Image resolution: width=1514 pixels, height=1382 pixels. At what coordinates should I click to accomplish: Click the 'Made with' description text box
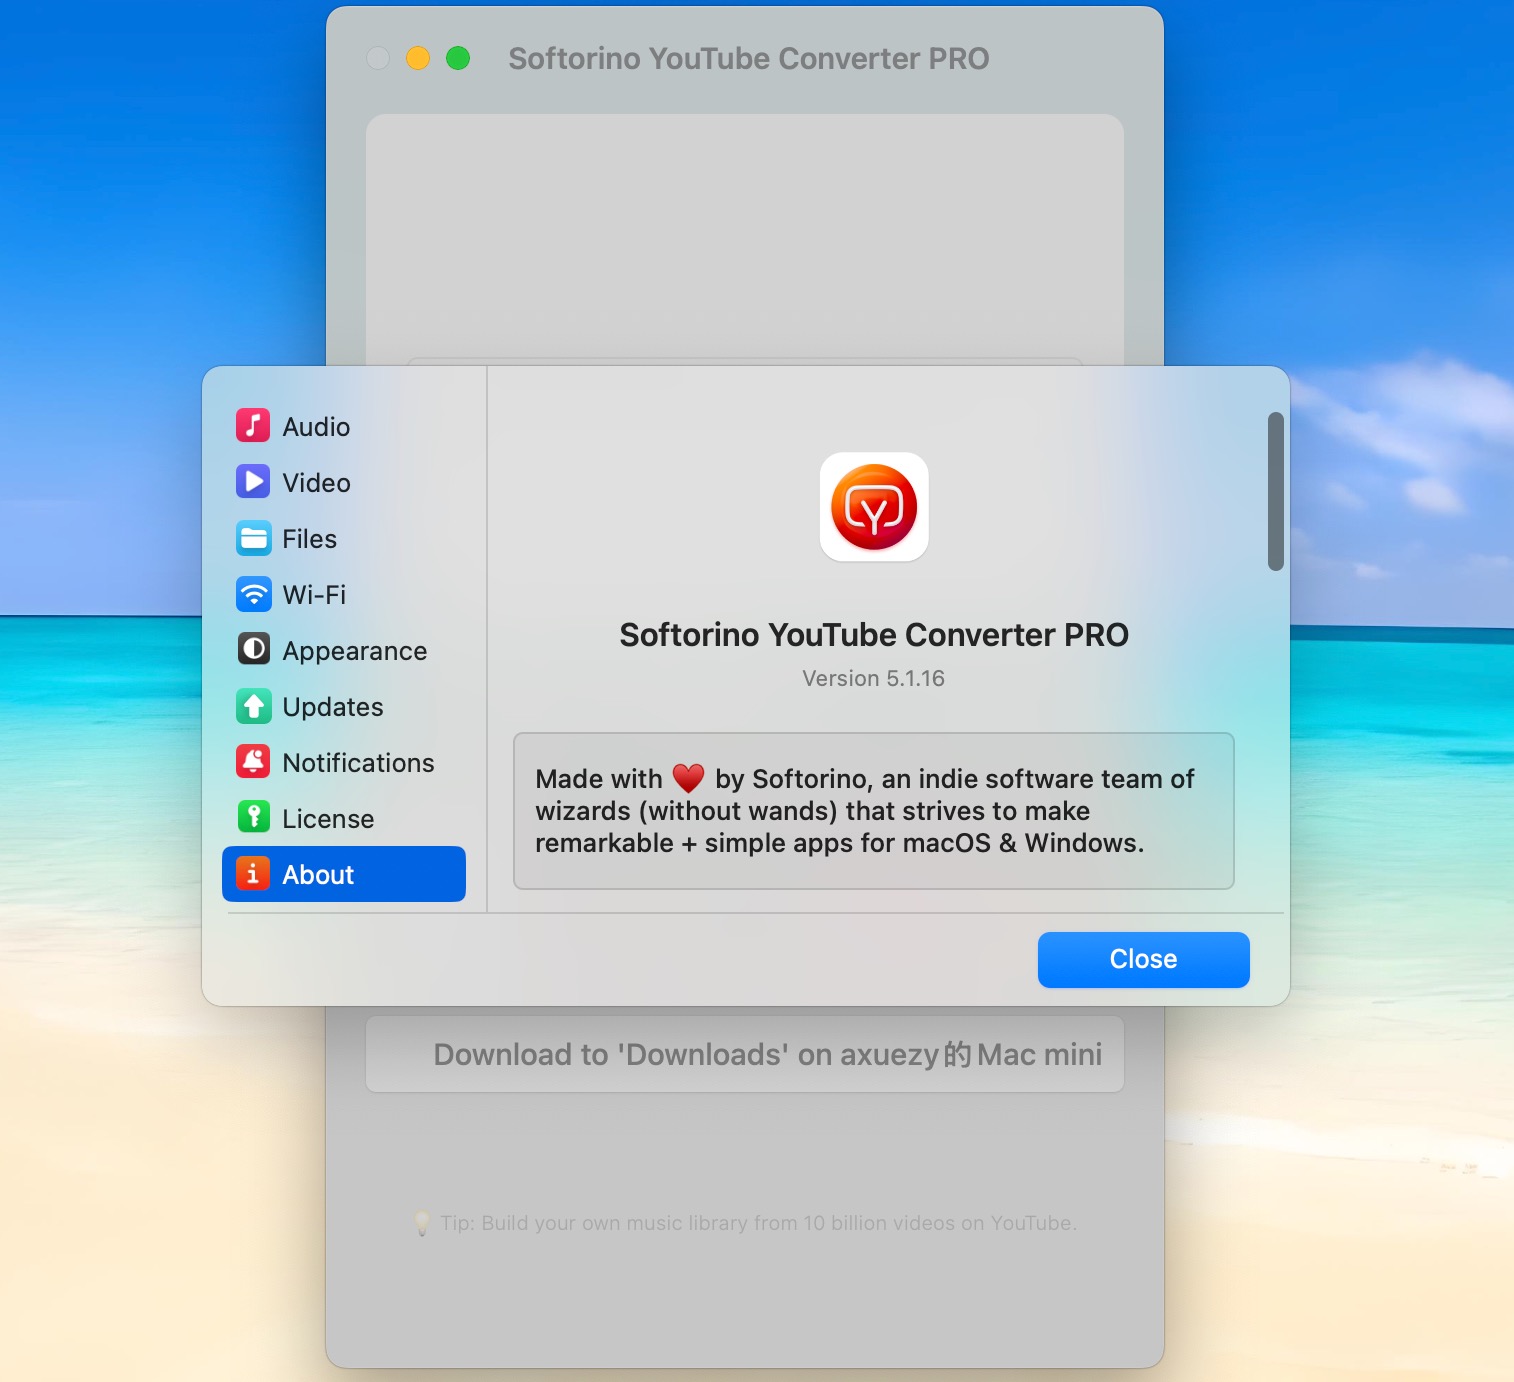click(874, 811)
